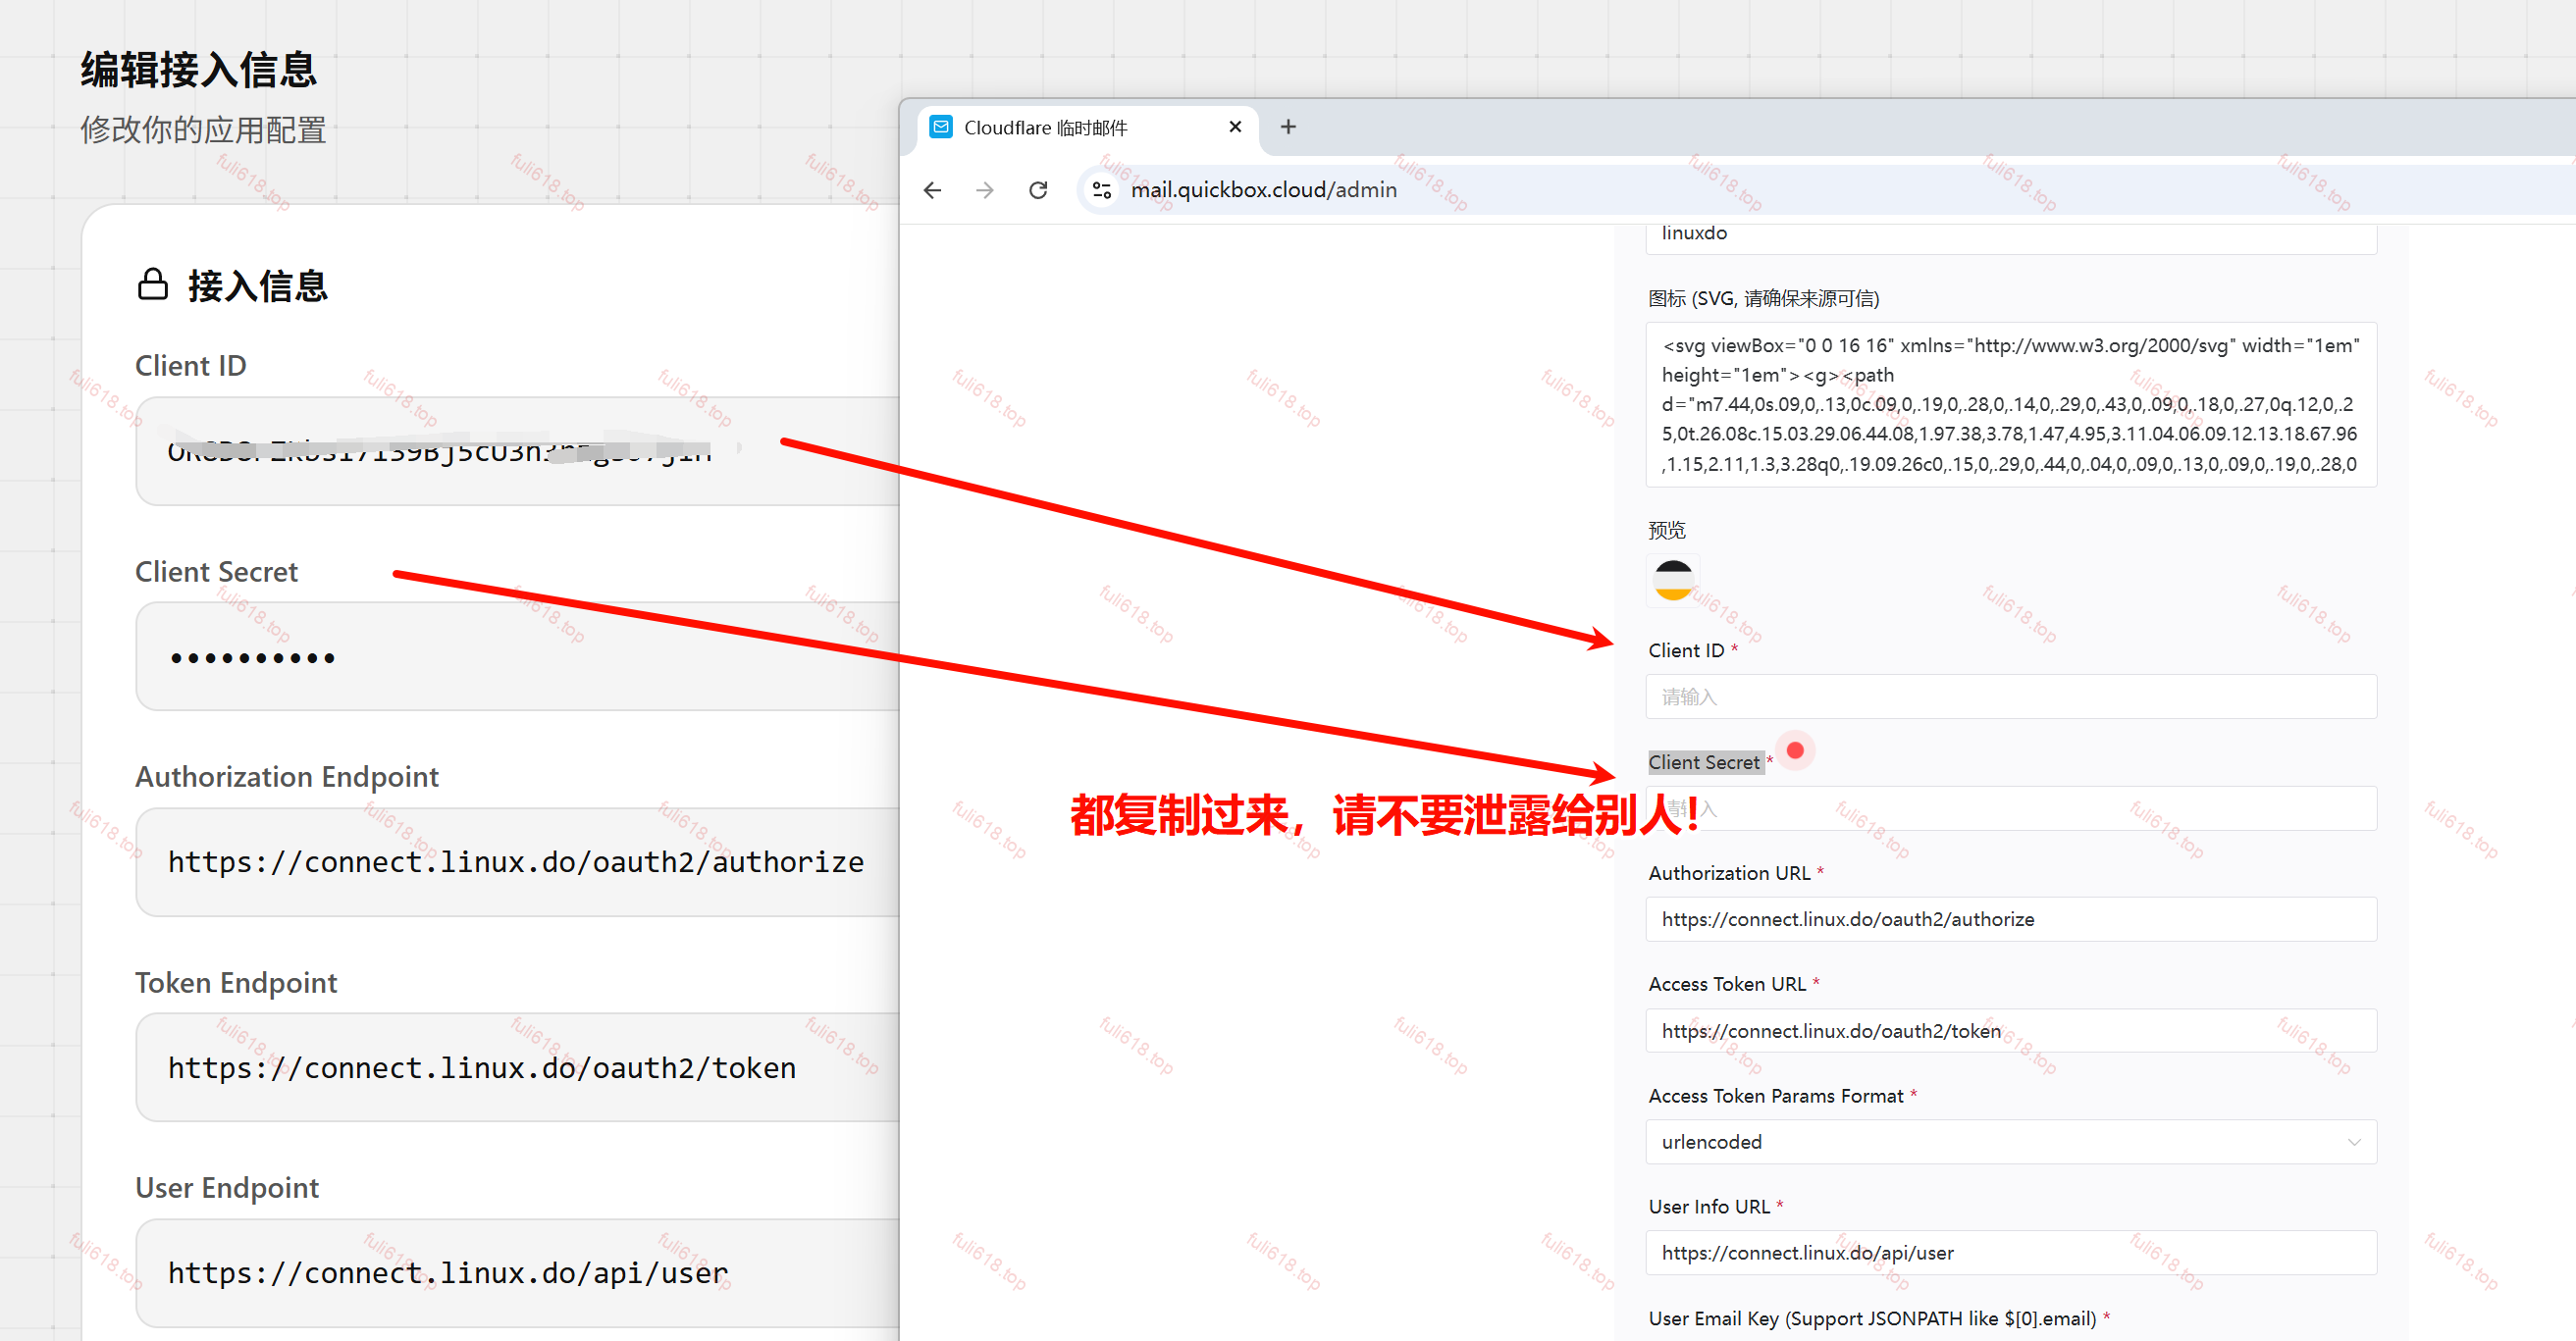The image size is (2576, 1341).
Task: Click the Access Token Params Format label
Action: pos(1776,1095)
